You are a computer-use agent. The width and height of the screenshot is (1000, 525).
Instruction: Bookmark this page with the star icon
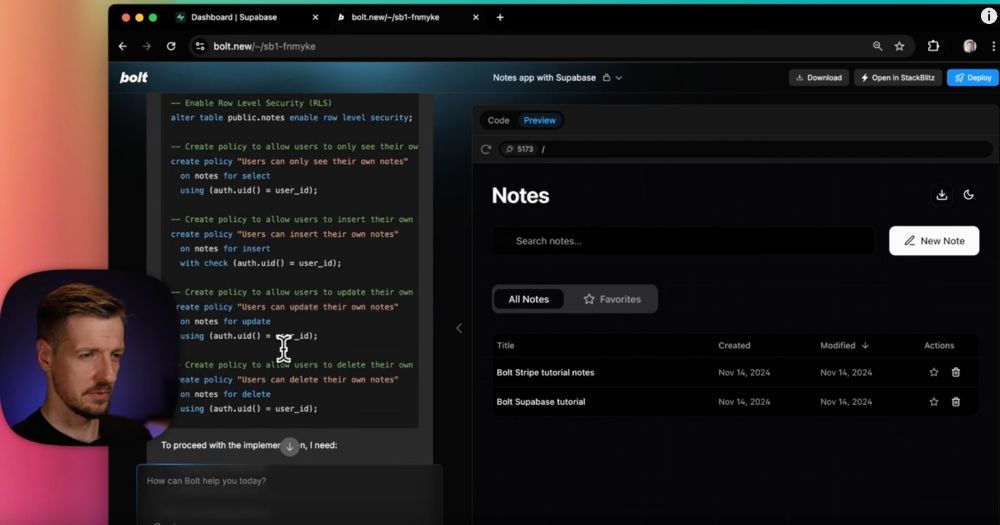point(899,46)
